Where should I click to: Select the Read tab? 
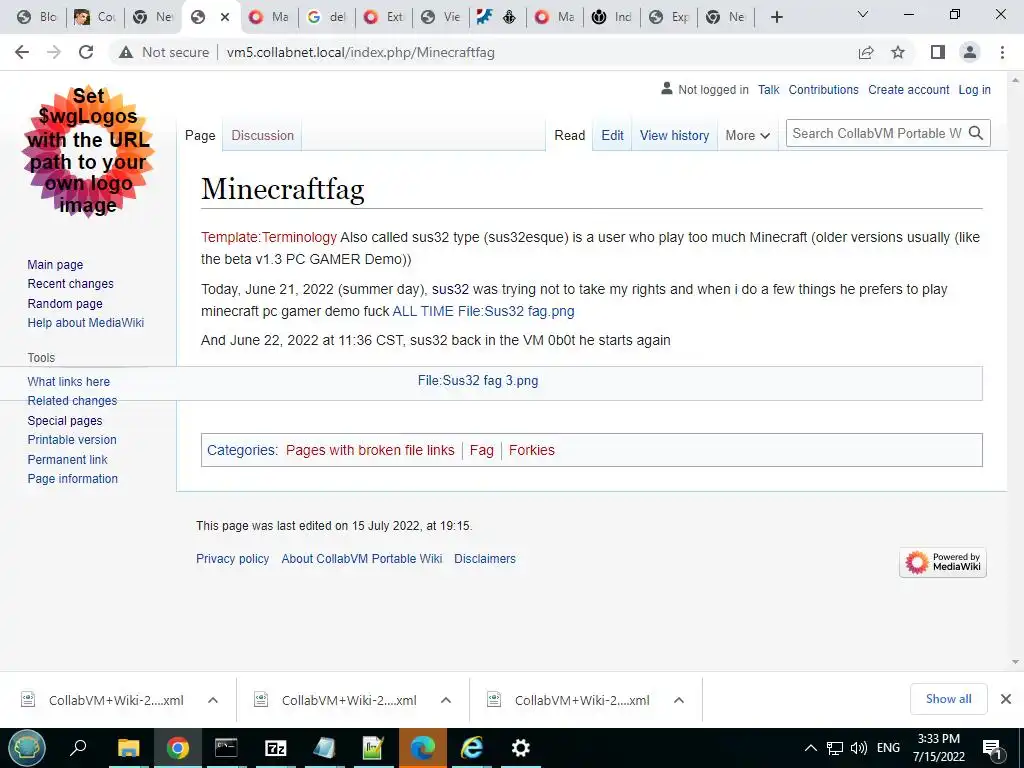[569, 135]
